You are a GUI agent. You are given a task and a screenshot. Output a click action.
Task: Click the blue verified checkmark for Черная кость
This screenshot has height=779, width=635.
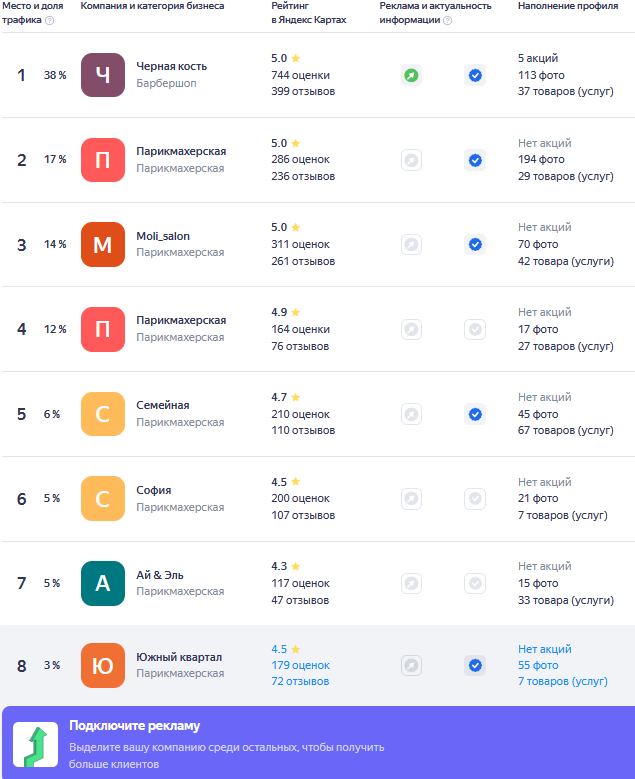tap(475, 75)
